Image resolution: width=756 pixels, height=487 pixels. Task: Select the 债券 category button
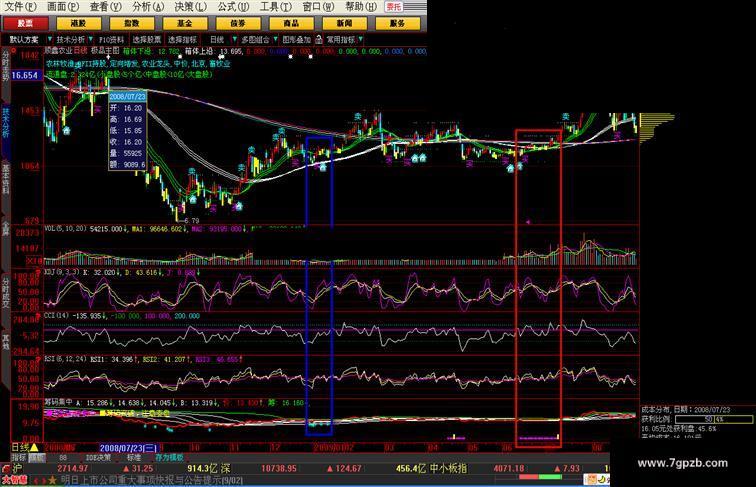pyautogui.click(x=238, y=23)
